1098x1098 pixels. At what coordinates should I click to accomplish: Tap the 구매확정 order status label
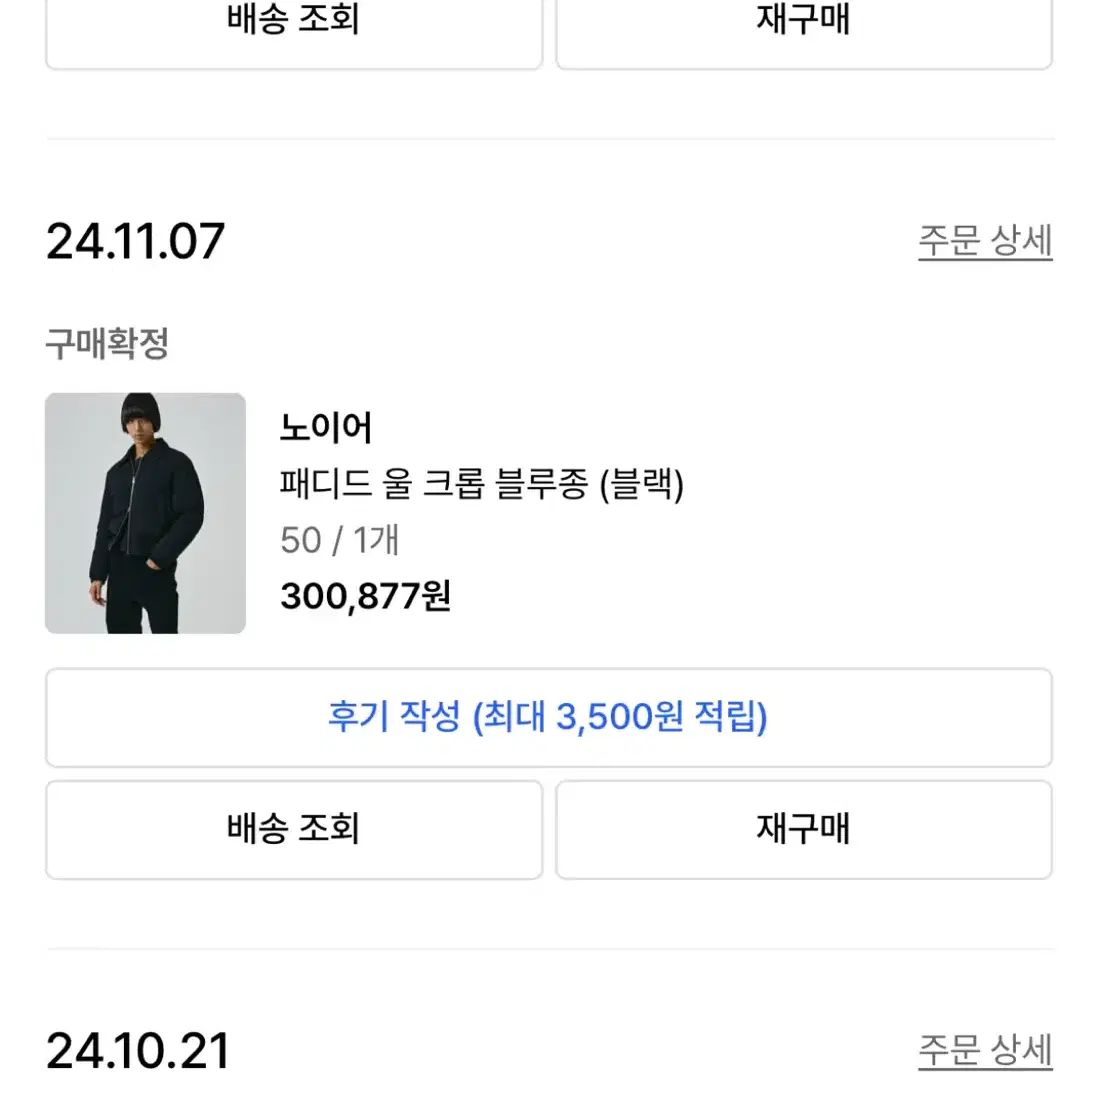[x=107, y=344]
